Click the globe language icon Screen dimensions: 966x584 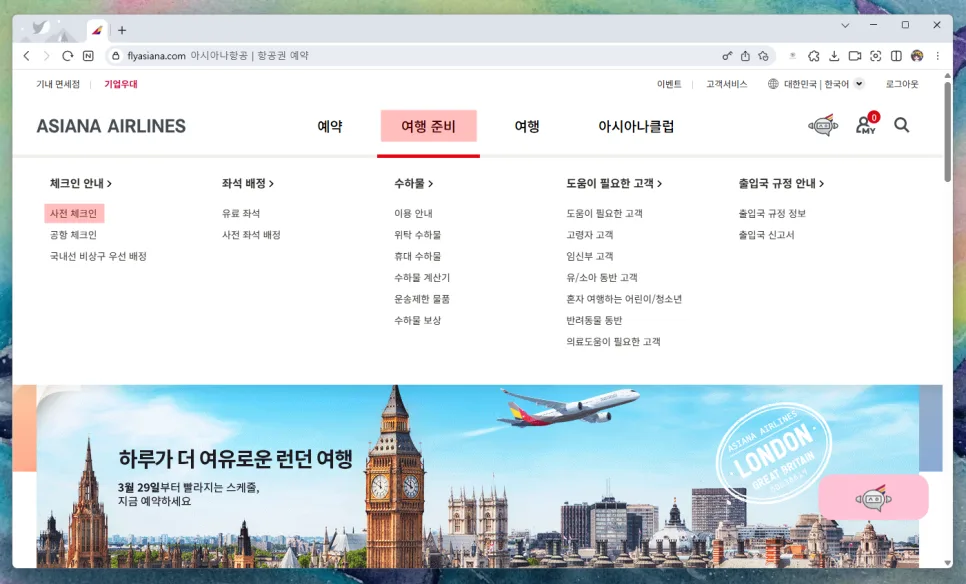click(x=773, y=84)
